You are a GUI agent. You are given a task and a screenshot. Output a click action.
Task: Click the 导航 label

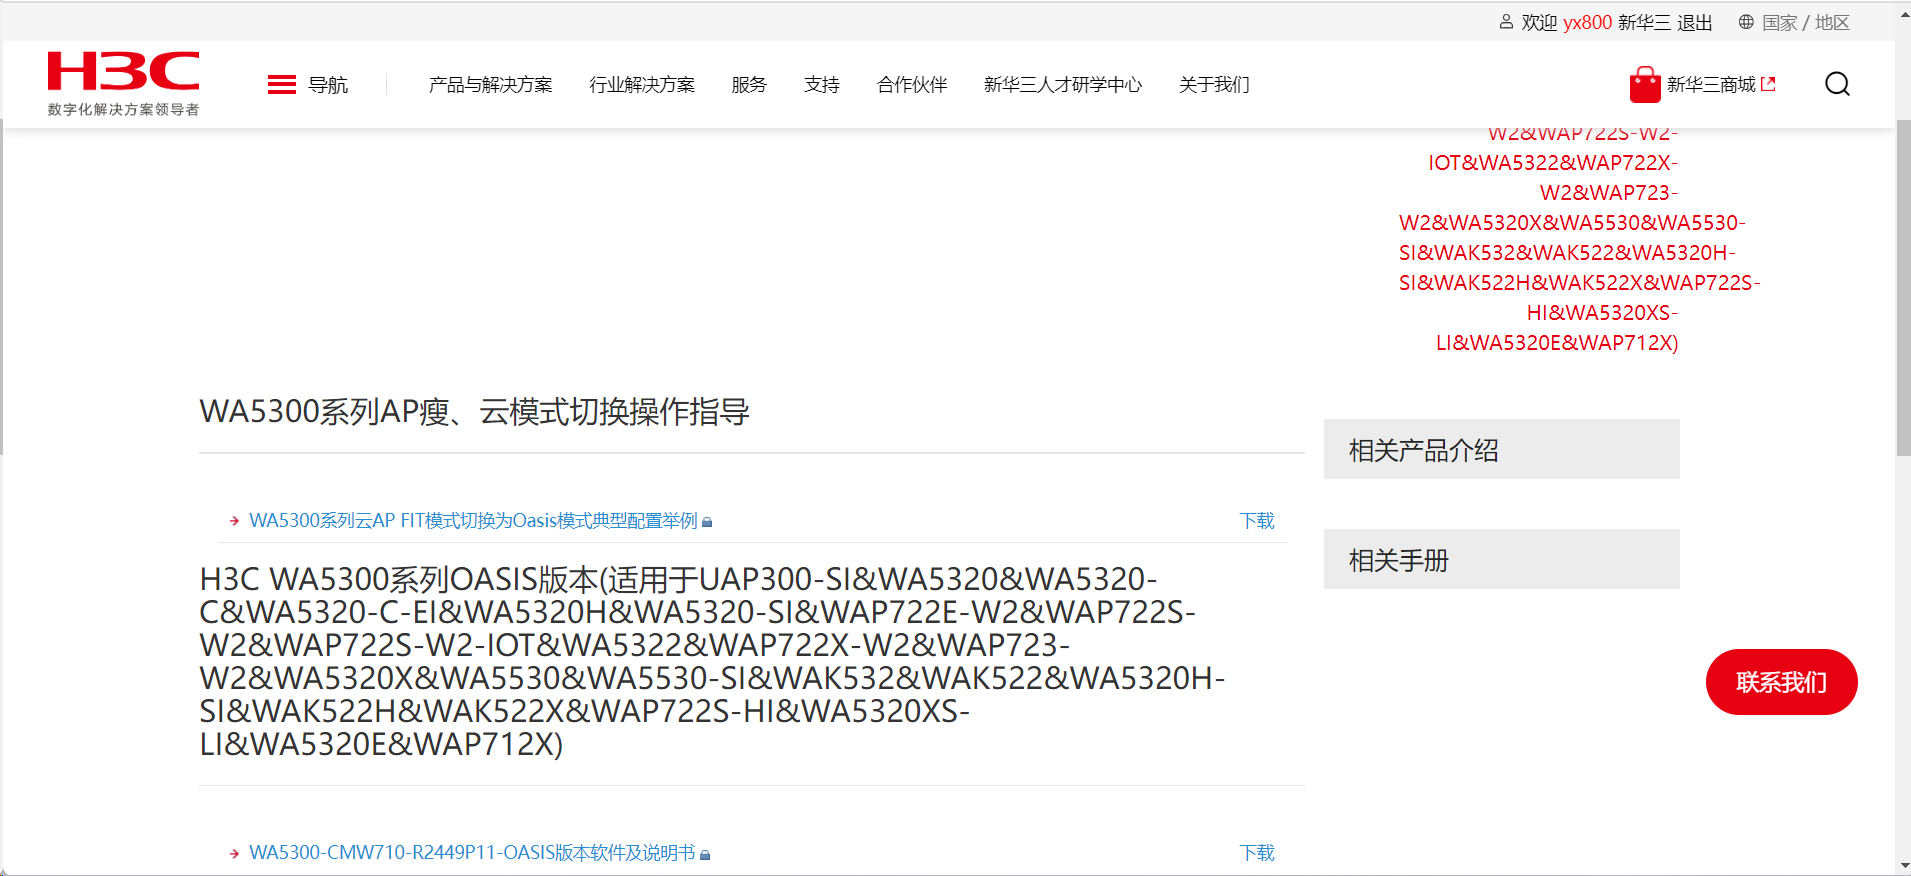tap(328, 85)
